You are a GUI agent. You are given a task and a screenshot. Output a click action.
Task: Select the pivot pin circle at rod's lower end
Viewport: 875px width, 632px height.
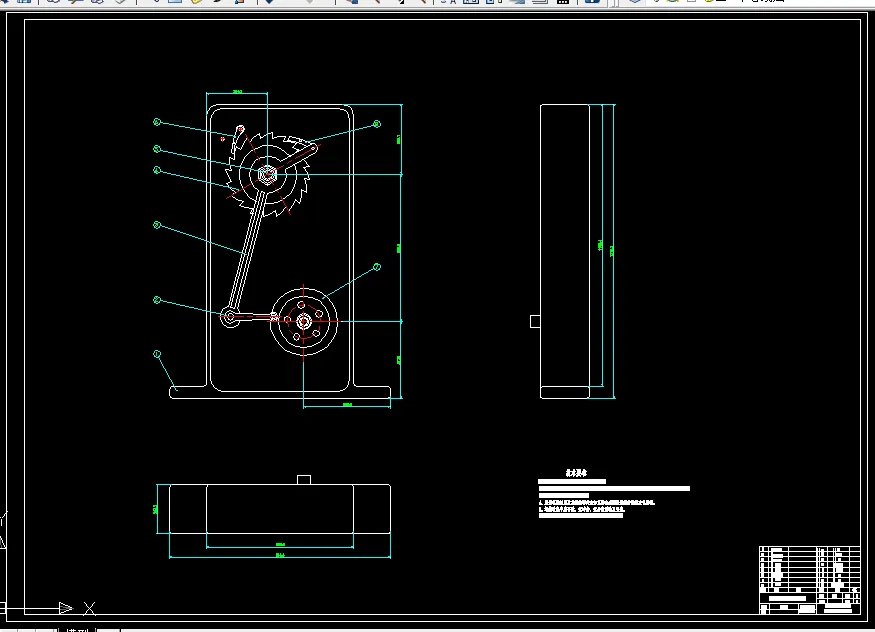click(230, 317)
